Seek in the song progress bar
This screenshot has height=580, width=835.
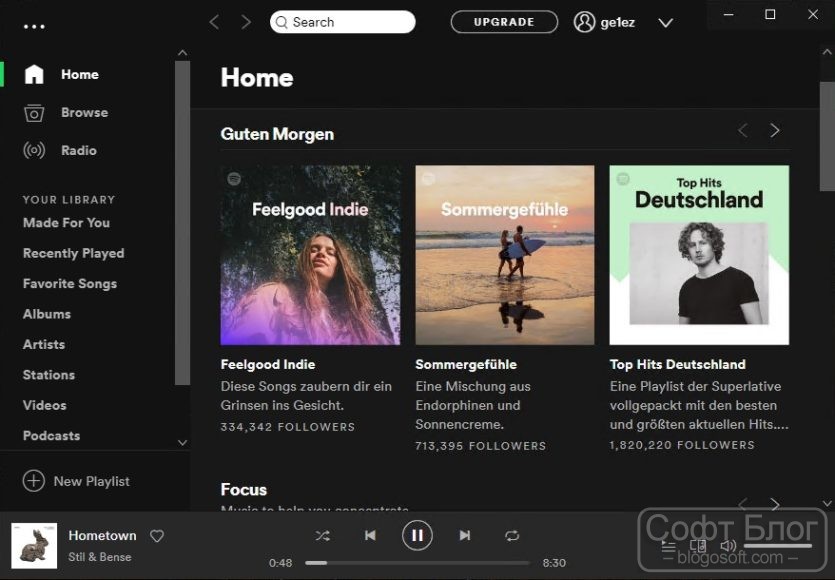point(417,563)
